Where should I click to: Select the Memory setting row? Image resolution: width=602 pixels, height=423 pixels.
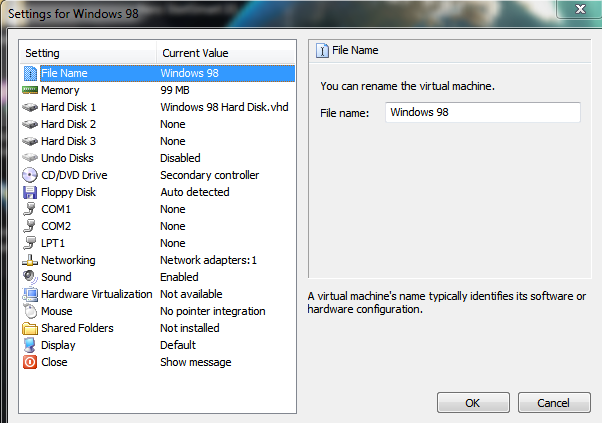click(157, 90)
